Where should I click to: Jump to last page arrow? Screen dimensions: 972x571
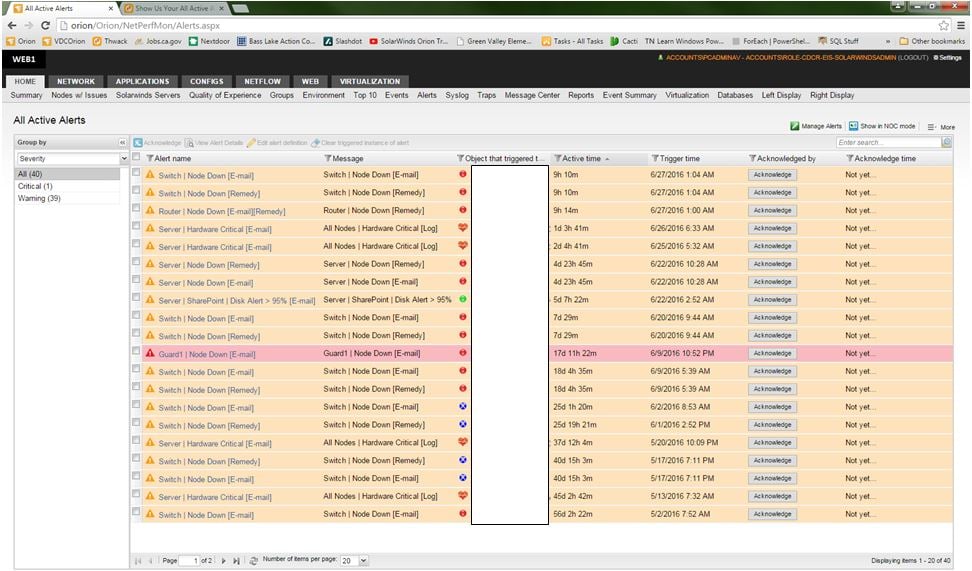tap(236, 560)
